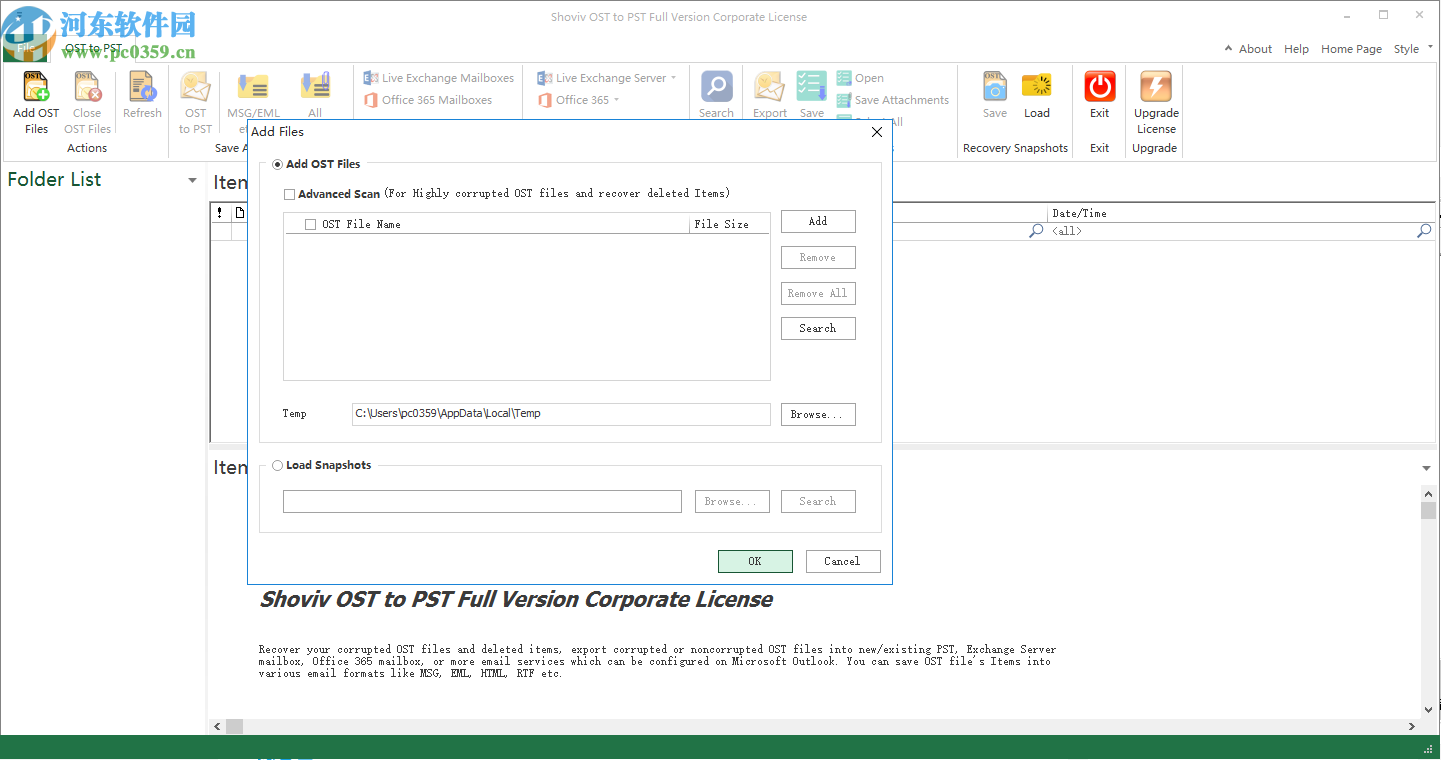Open Live Exchange Mailboxes
Screen dimensions: 1441x760
(438, 78)
